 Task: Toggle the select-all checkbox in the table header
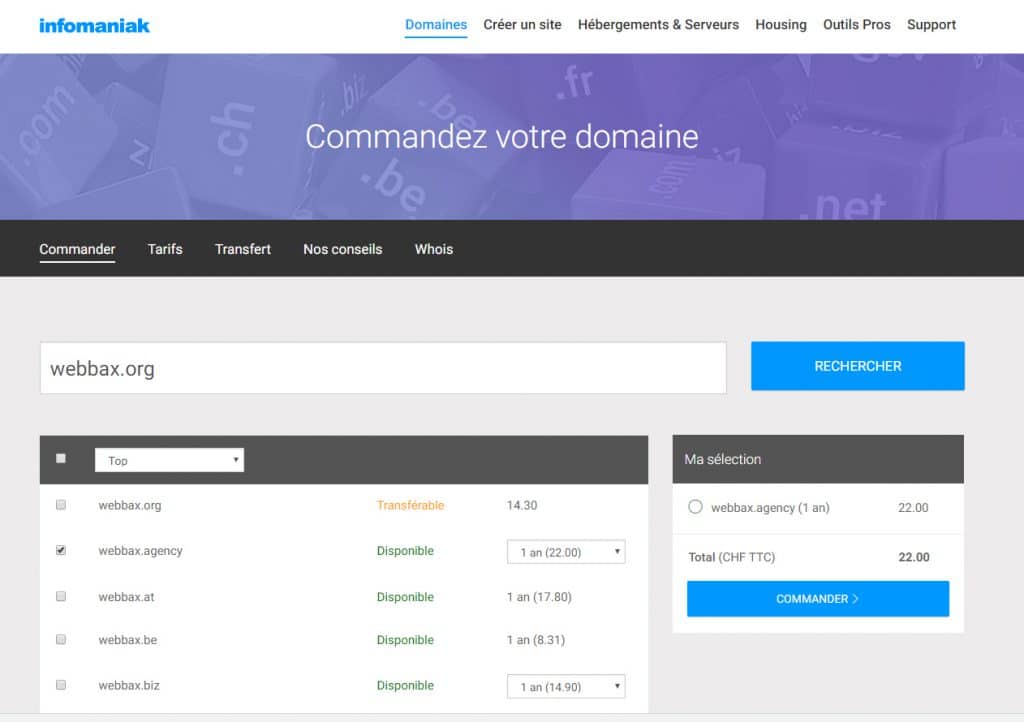pyautogui.click(x=61, y=458)
